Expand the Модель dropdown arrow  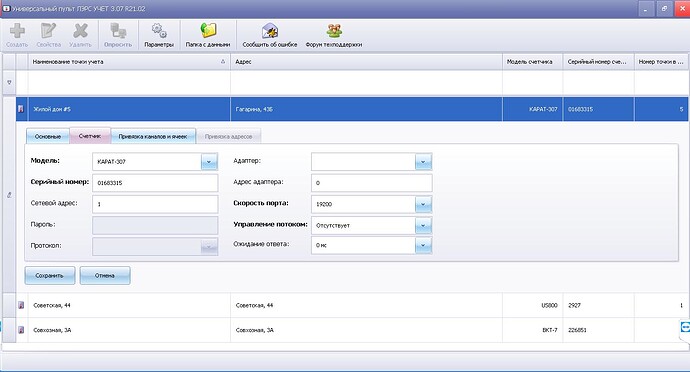tap(209, 162)
